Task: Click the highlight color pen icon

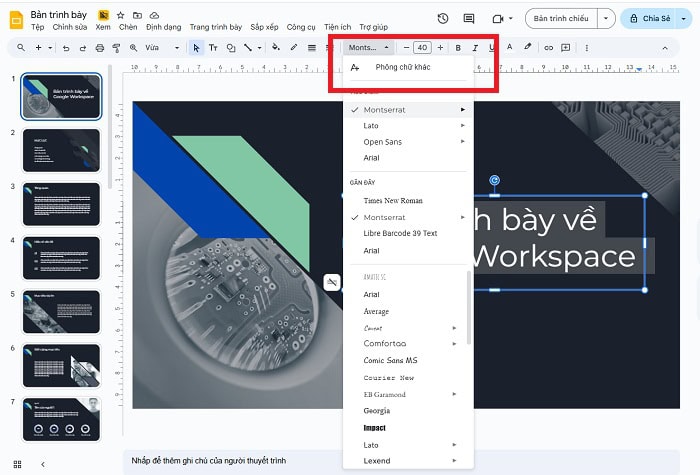Action: pos(528,47)
